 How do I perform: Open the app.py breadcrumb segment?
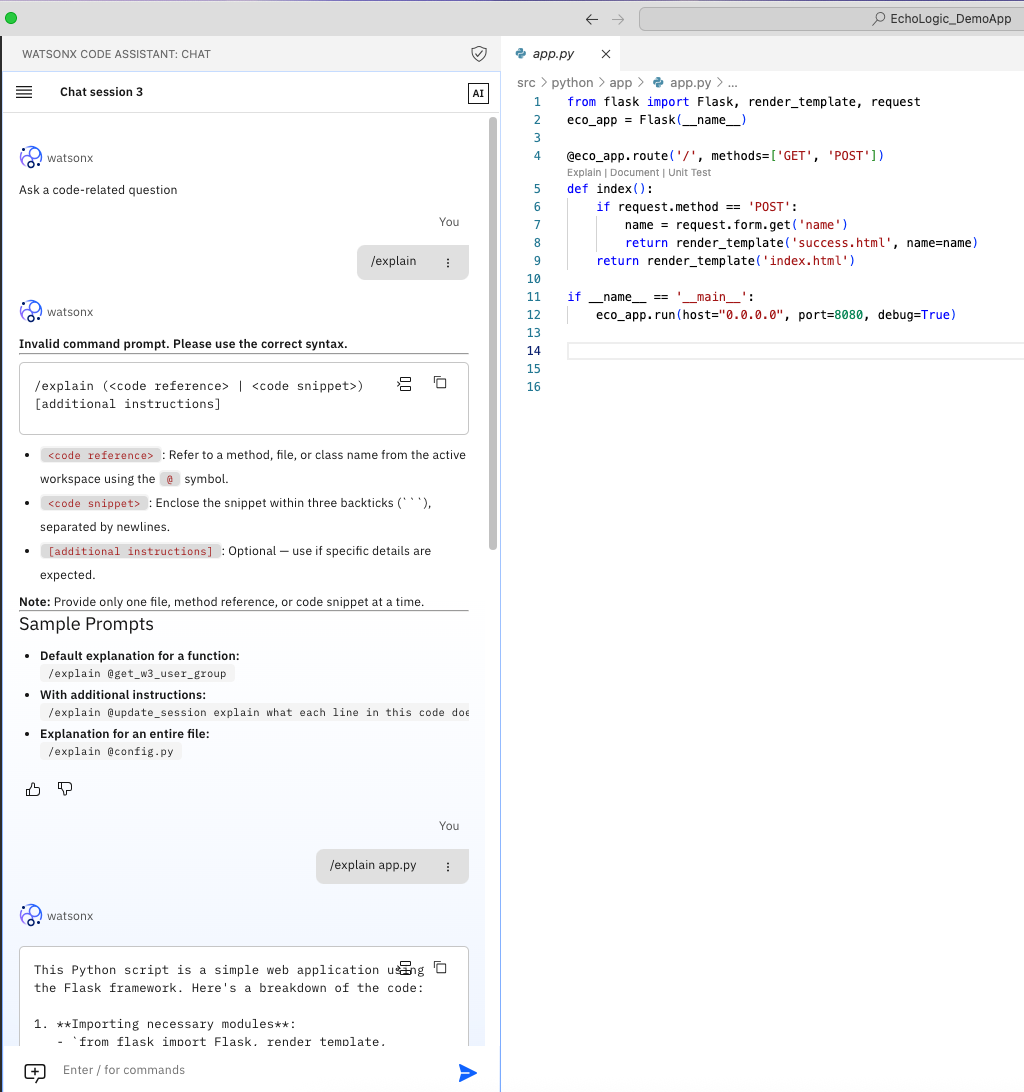tap(682, 83)
